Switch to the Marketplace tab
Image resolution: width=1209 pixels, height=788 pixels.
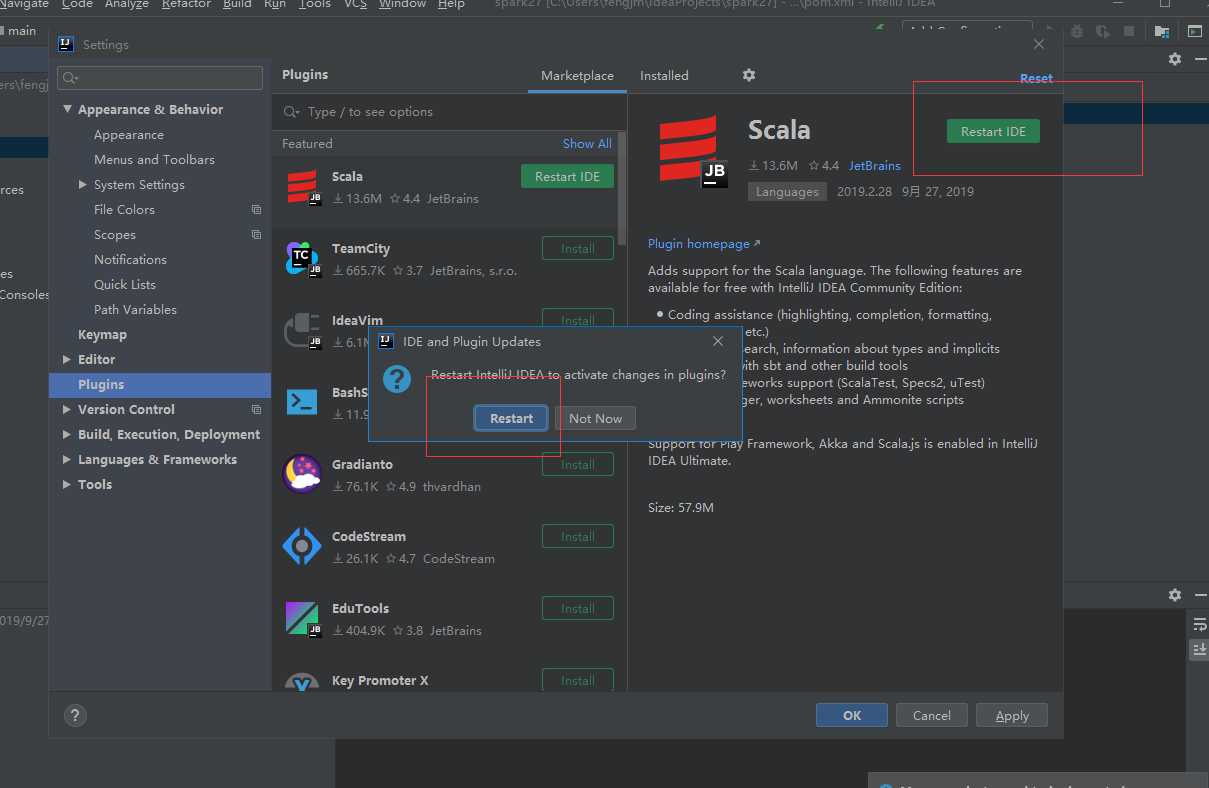577,76
